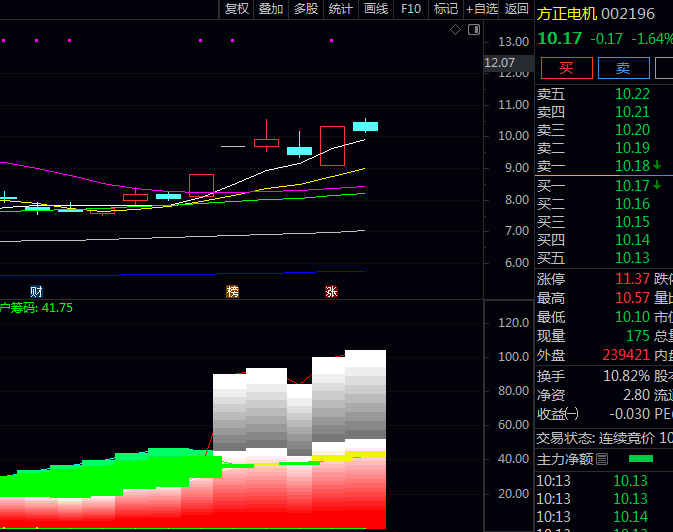Viewport: 673px width, 532px height.
Task: Click the stock code 002196
Action: [x=628, y=14]
